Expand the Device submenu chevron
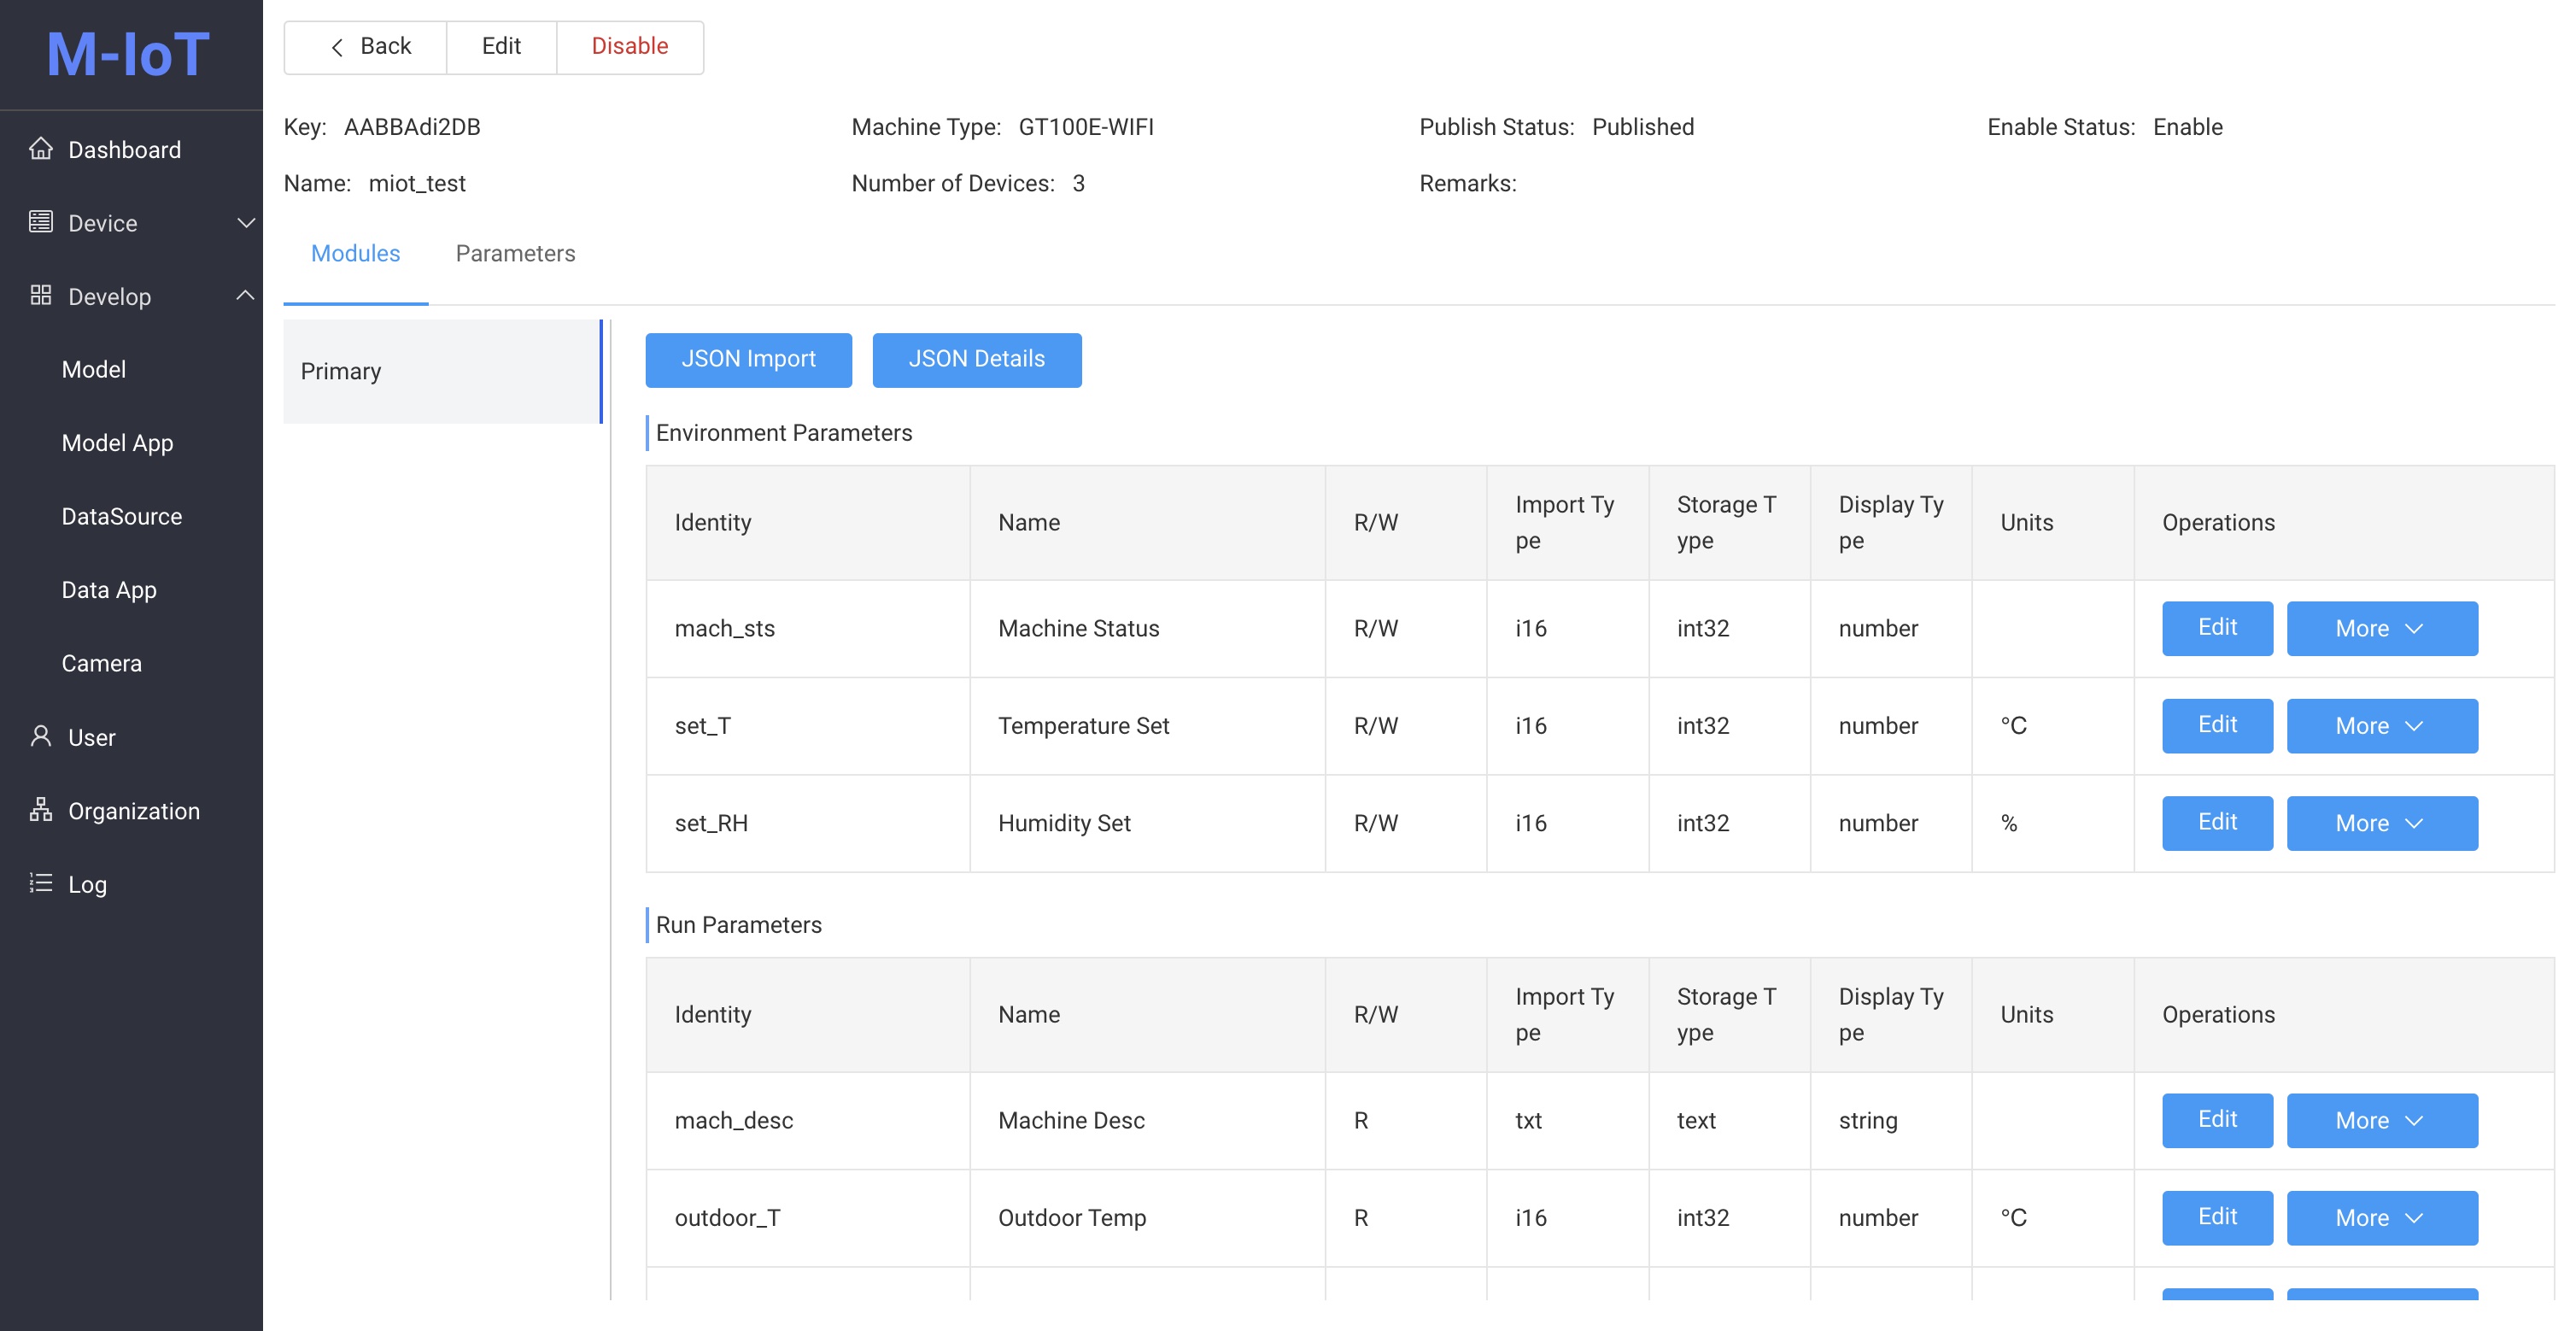Viewport: 2576px width, 1331px height. click(245, 222)
